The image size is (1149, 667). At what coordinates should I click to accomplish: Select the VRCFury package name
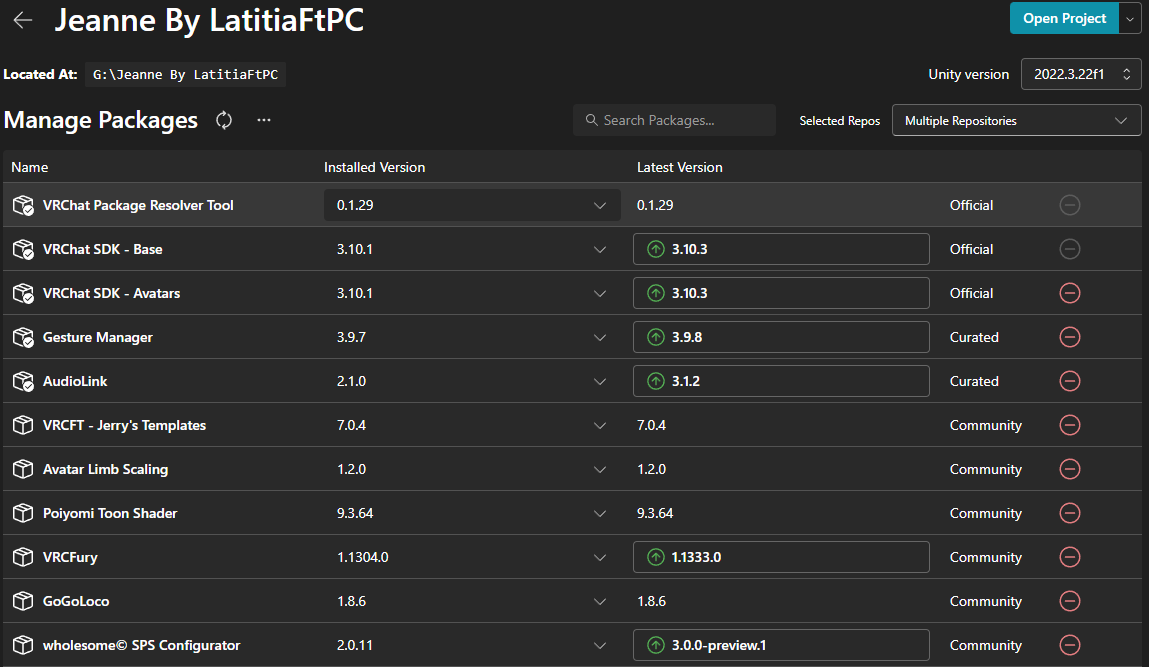pos(70,557)
